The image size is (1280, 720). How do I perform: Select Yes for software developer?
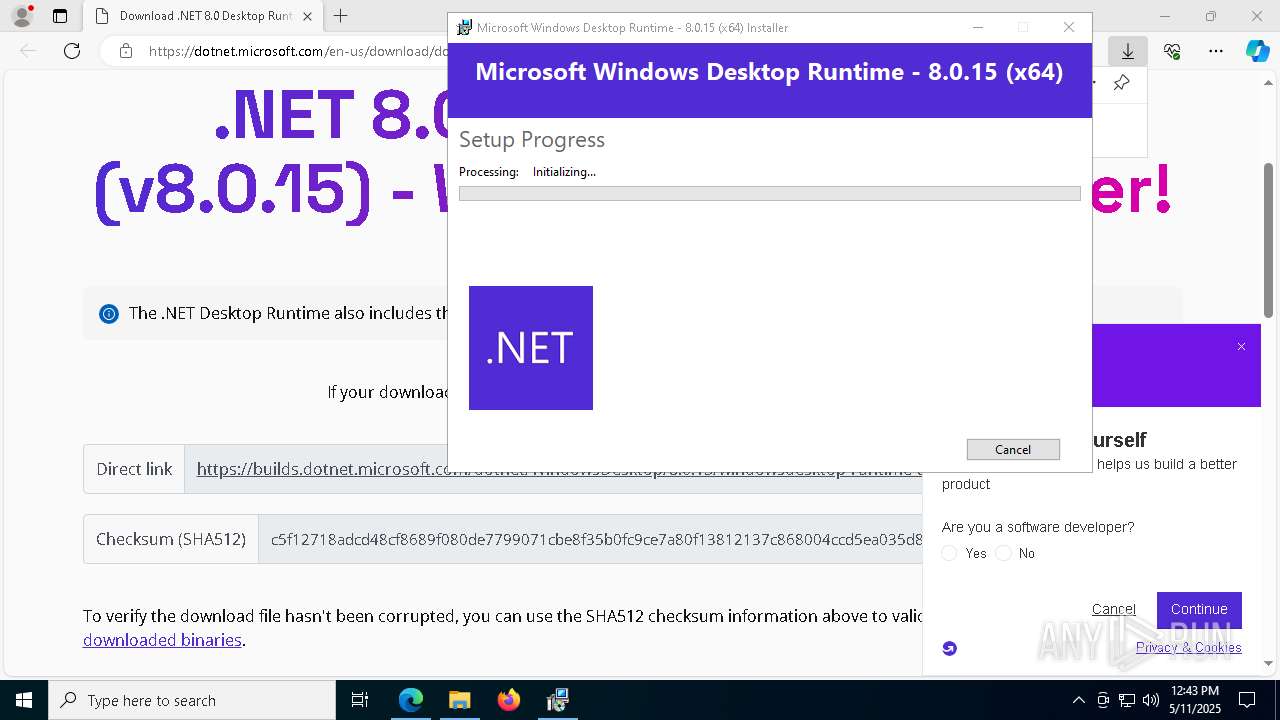pos(950,553)
